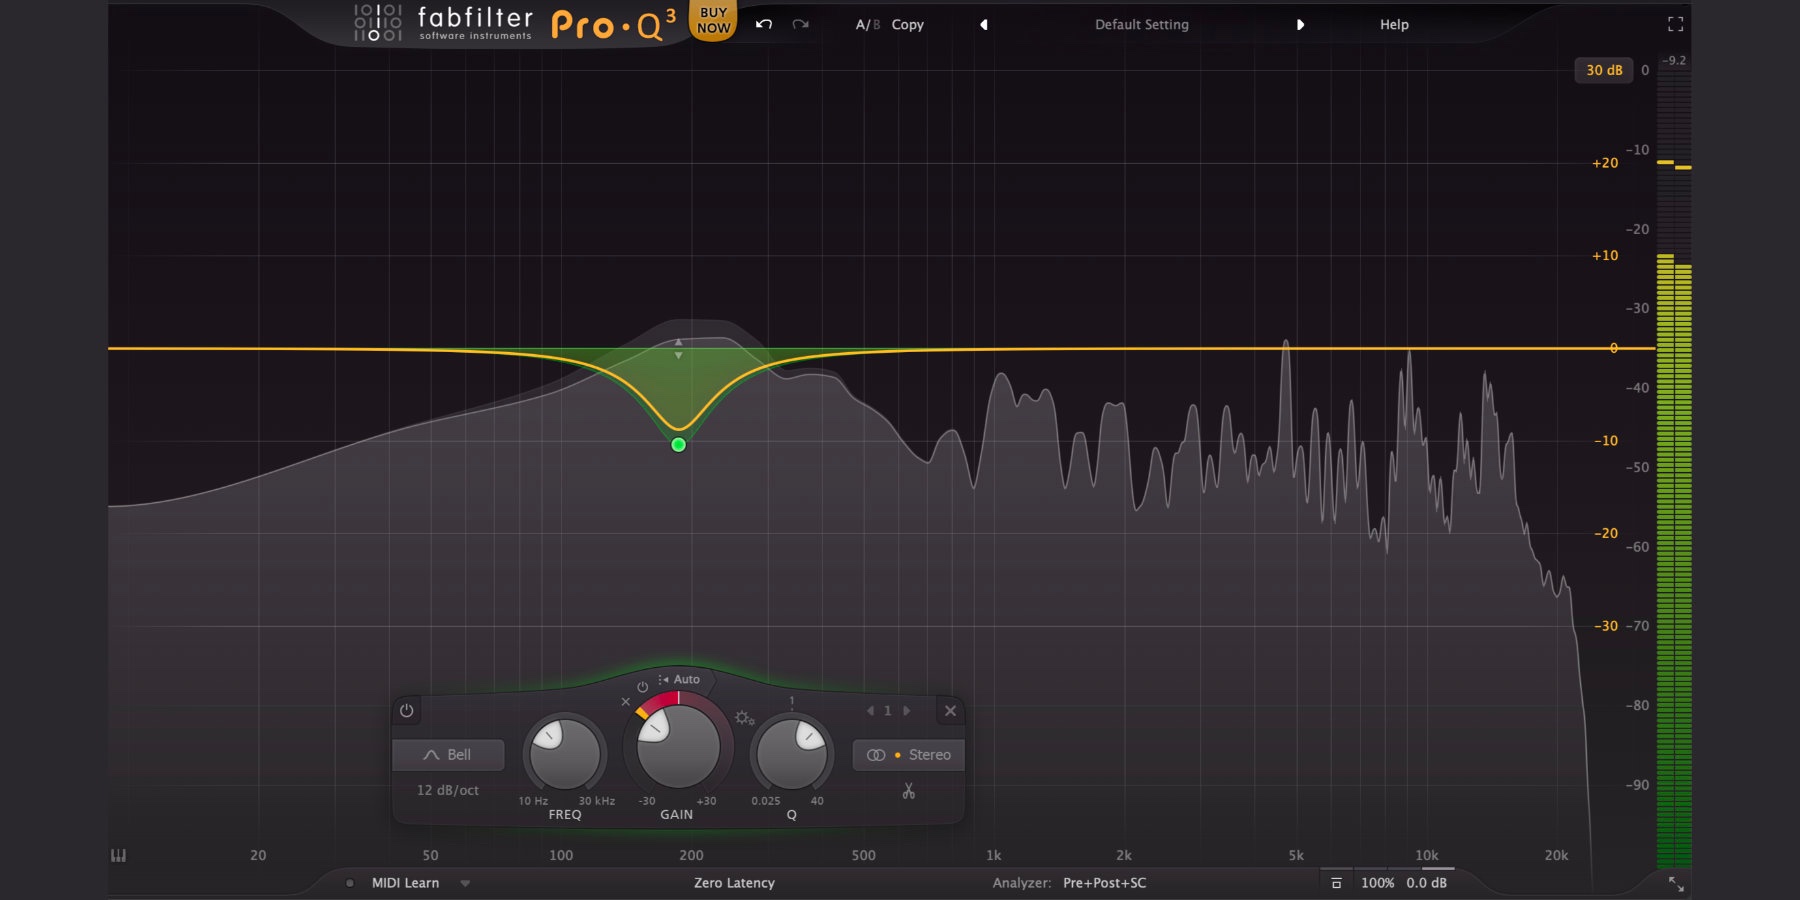This screenshot has width=1800, height=900.
Task: Open the Help menu
Action: pyautogui.click(x=1392, y=24)
